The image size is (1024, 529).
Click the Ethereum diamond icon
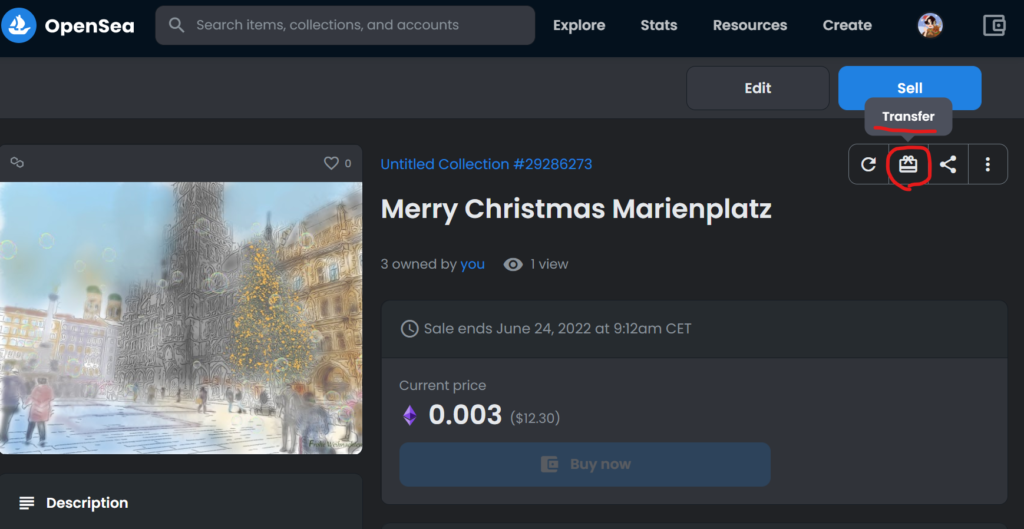point(409,415)
